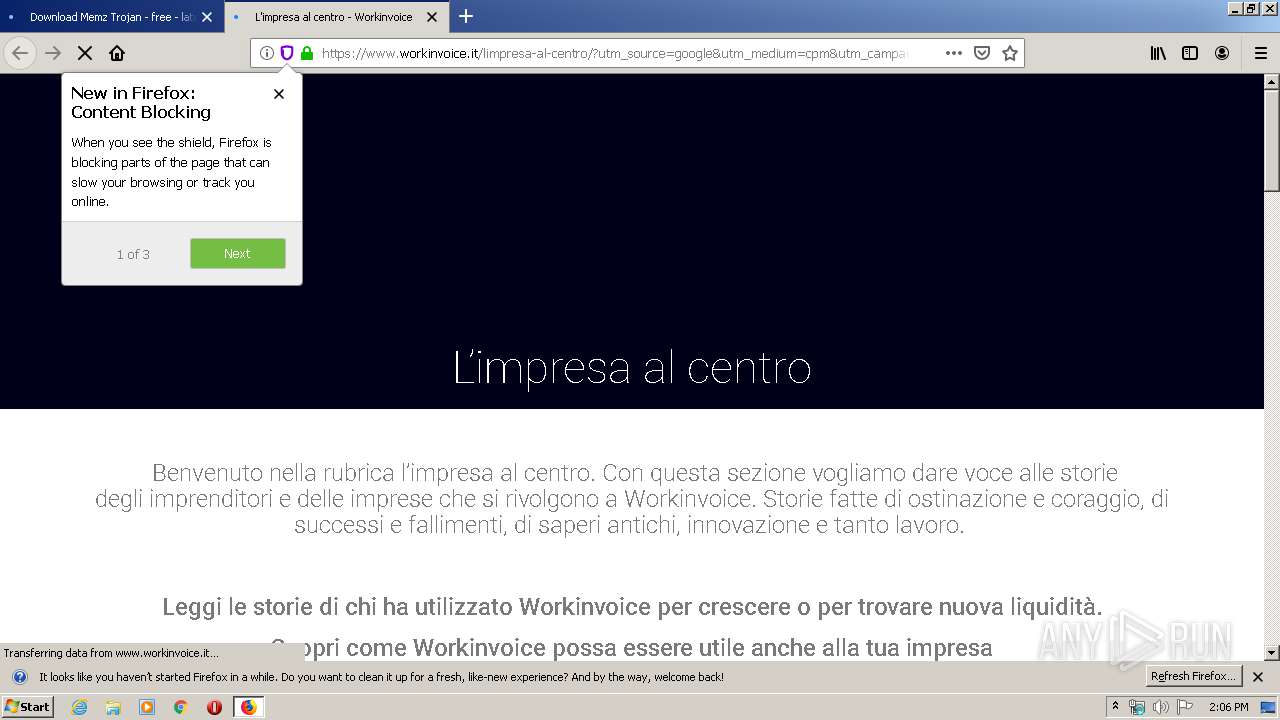The width and height of the screenshot is (1280, 720).
Task: Toggle sidebars view icon
Action: point(1190,53)
